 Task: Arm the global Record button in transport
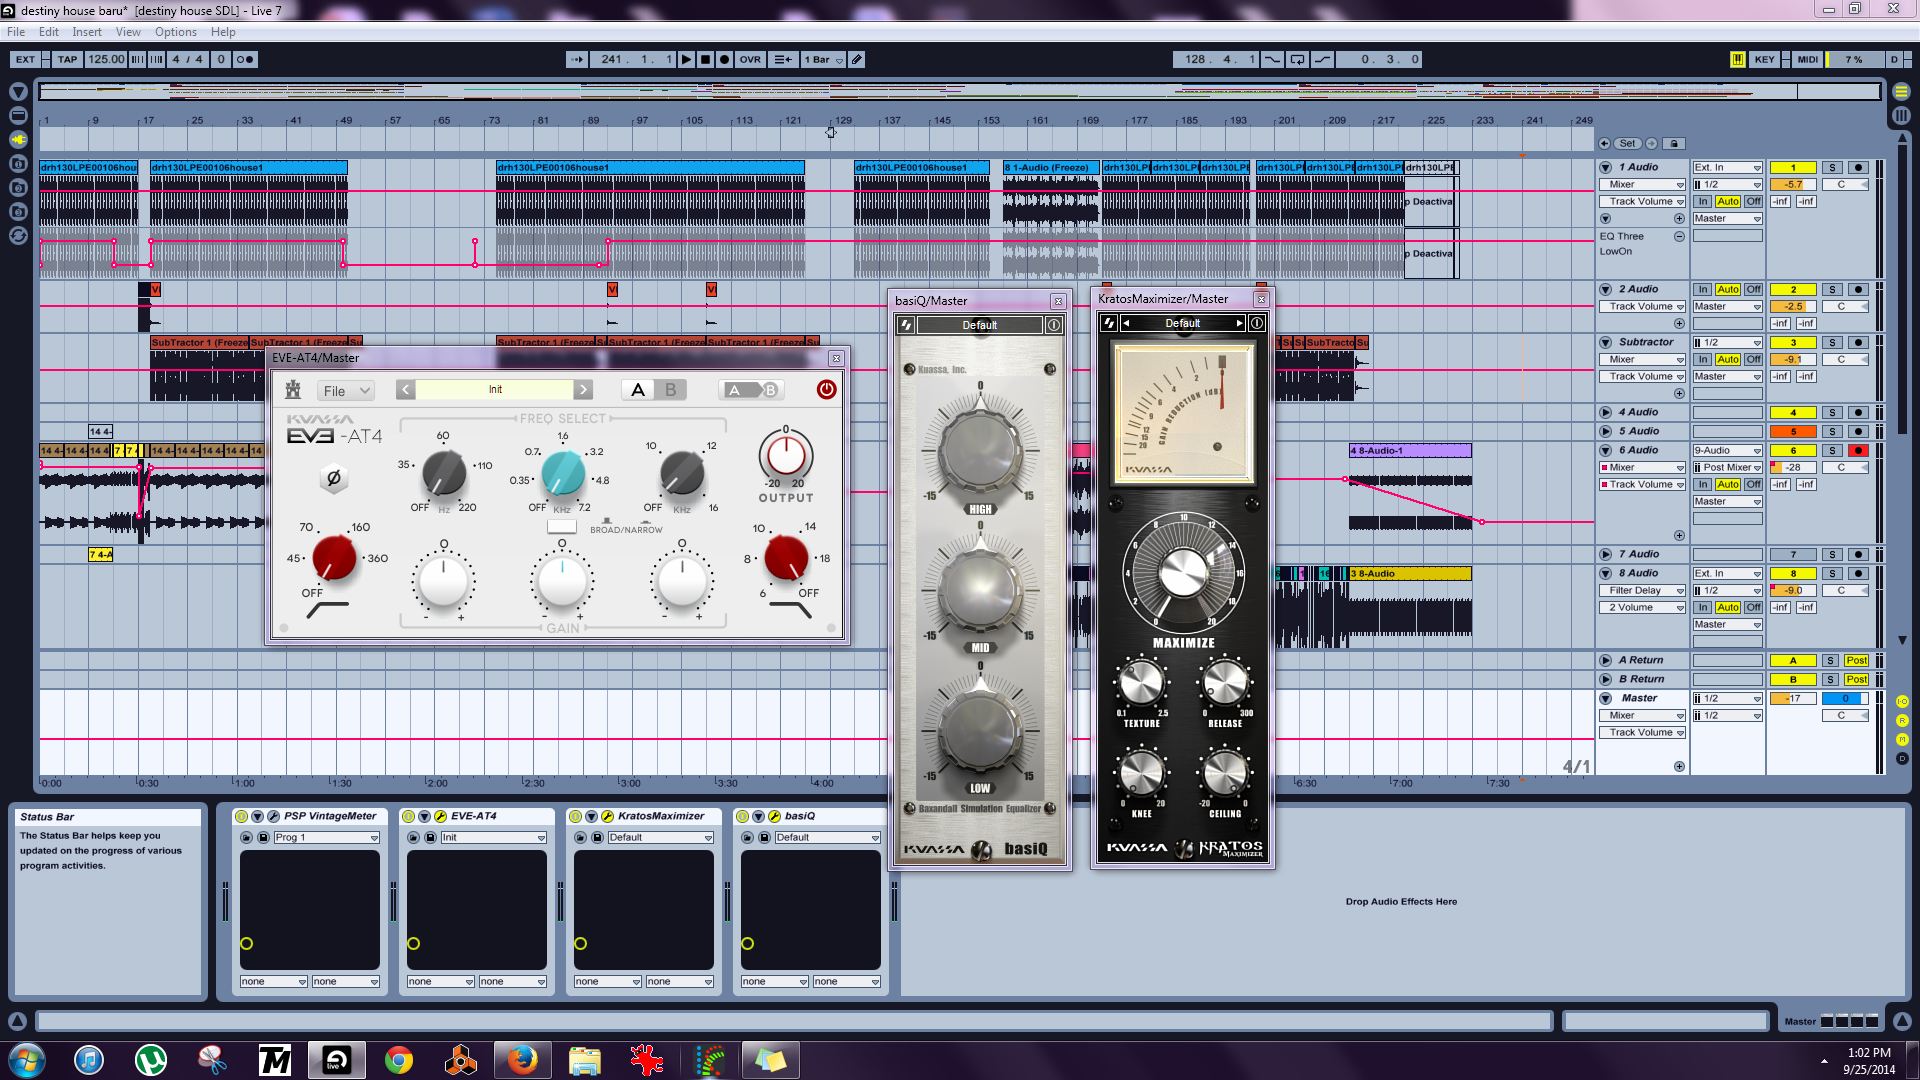point(725,59)
